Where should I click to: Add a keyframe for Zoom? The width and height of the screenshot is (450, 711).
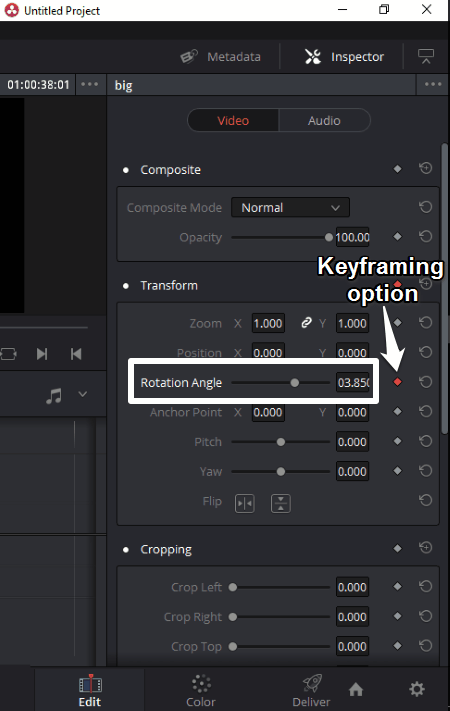(397, 322)
